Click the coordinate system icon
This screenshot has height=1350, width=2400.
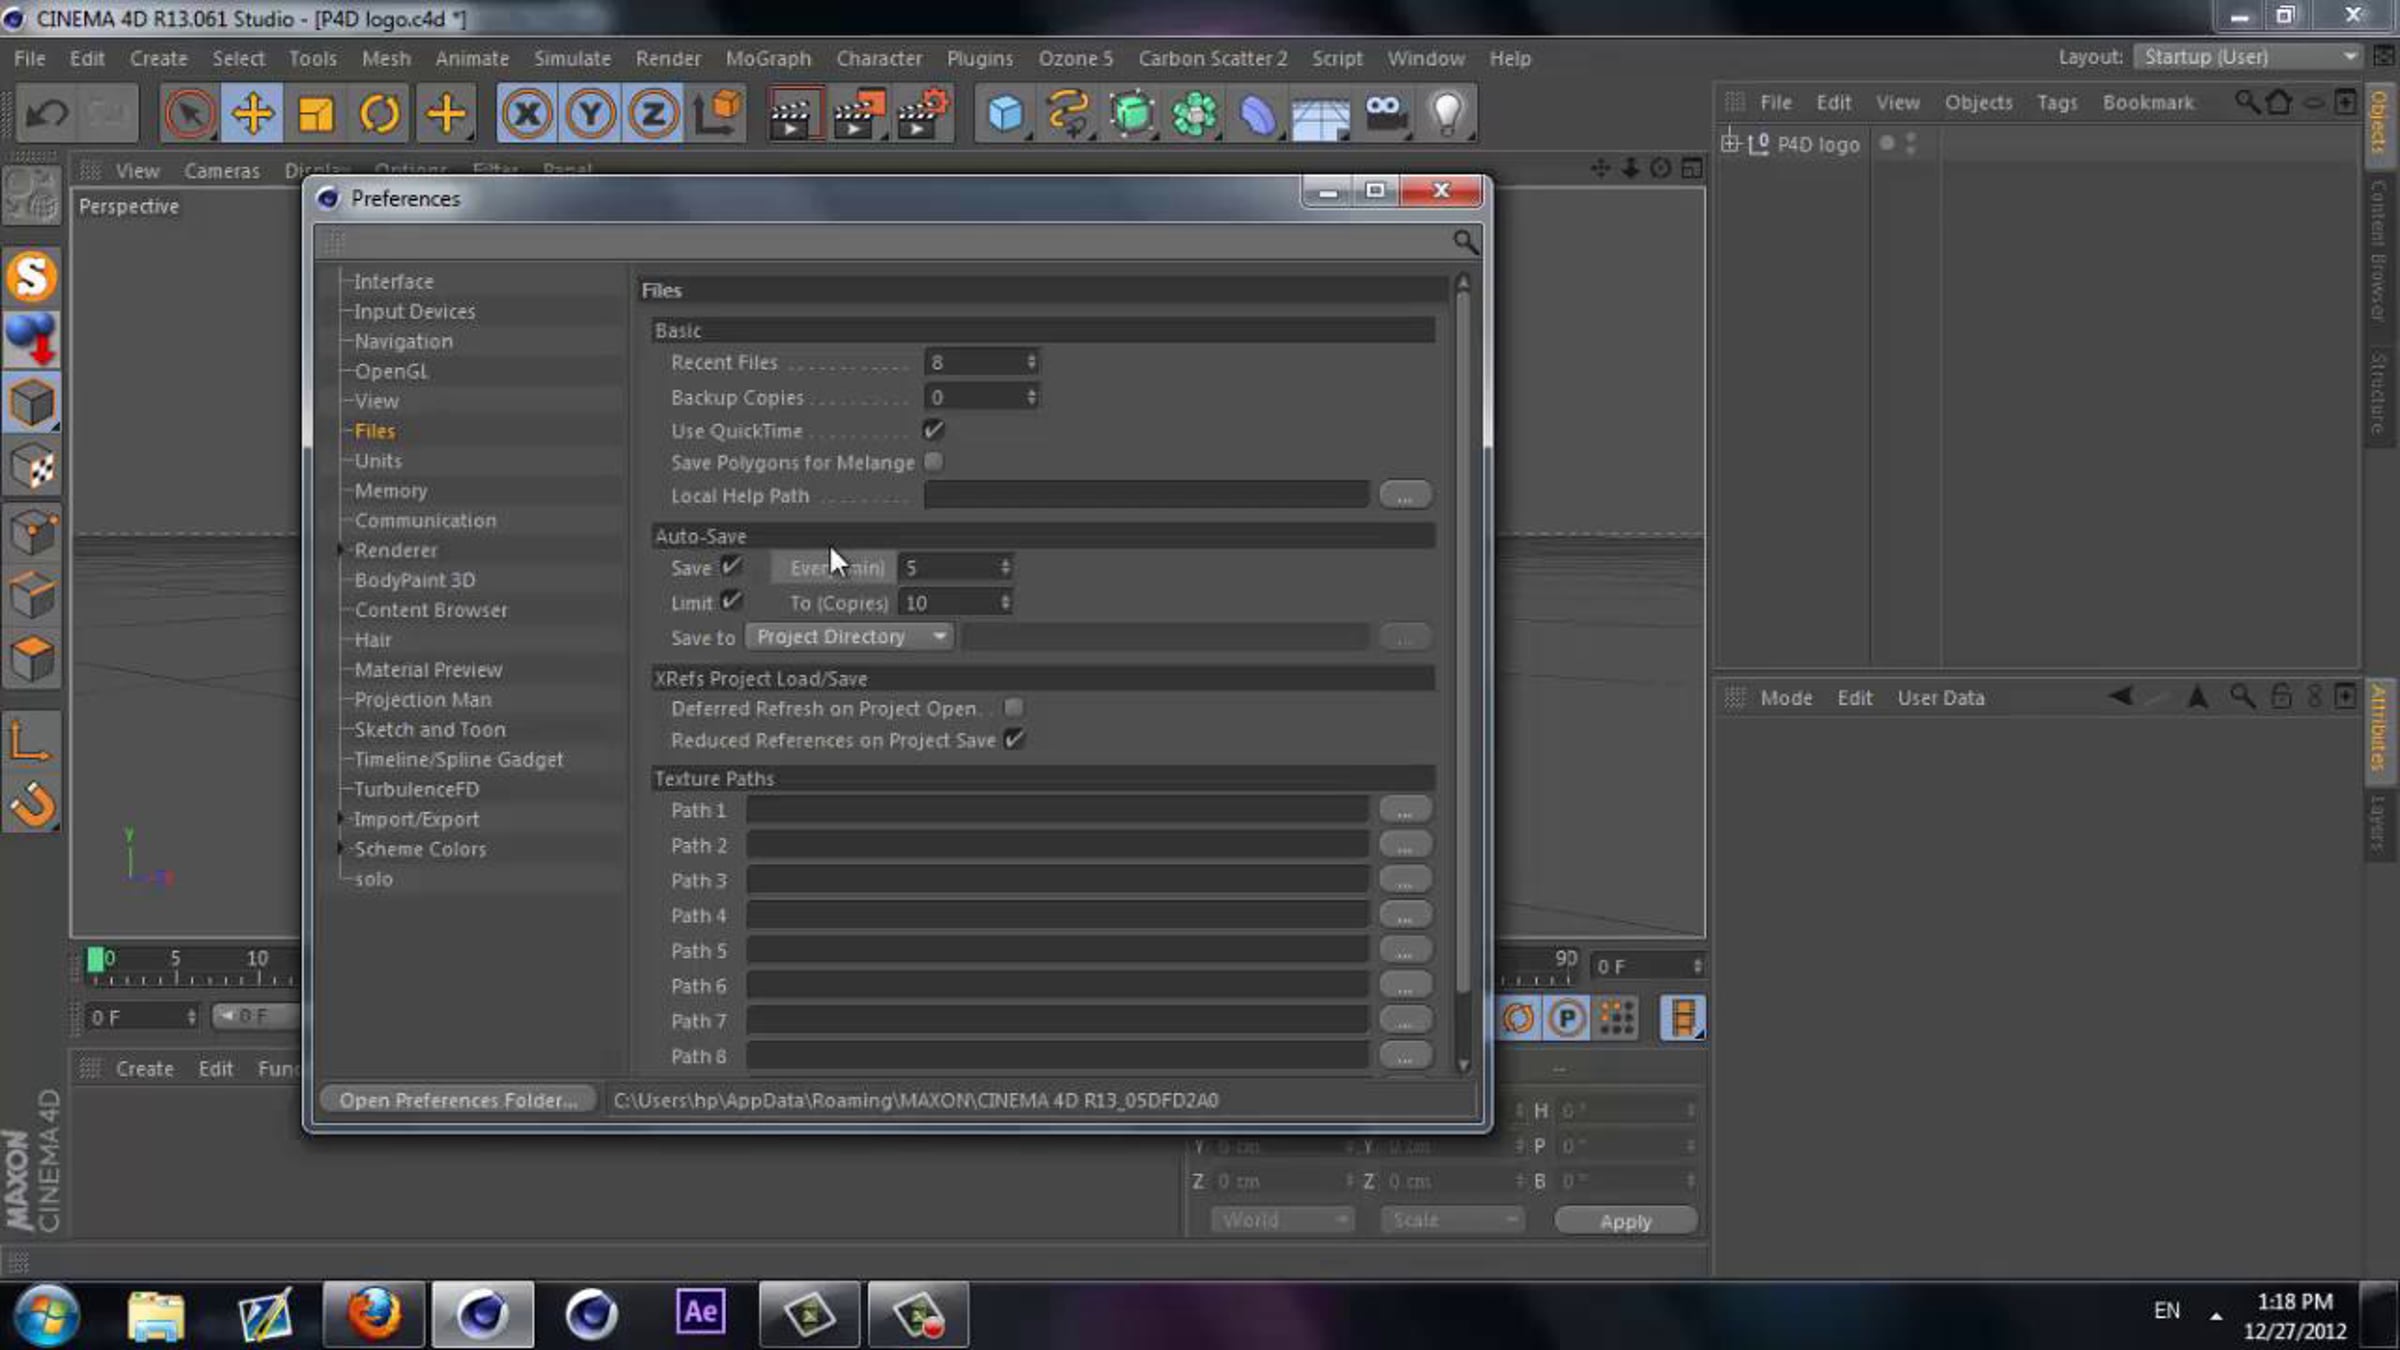[x=718, y=113]
